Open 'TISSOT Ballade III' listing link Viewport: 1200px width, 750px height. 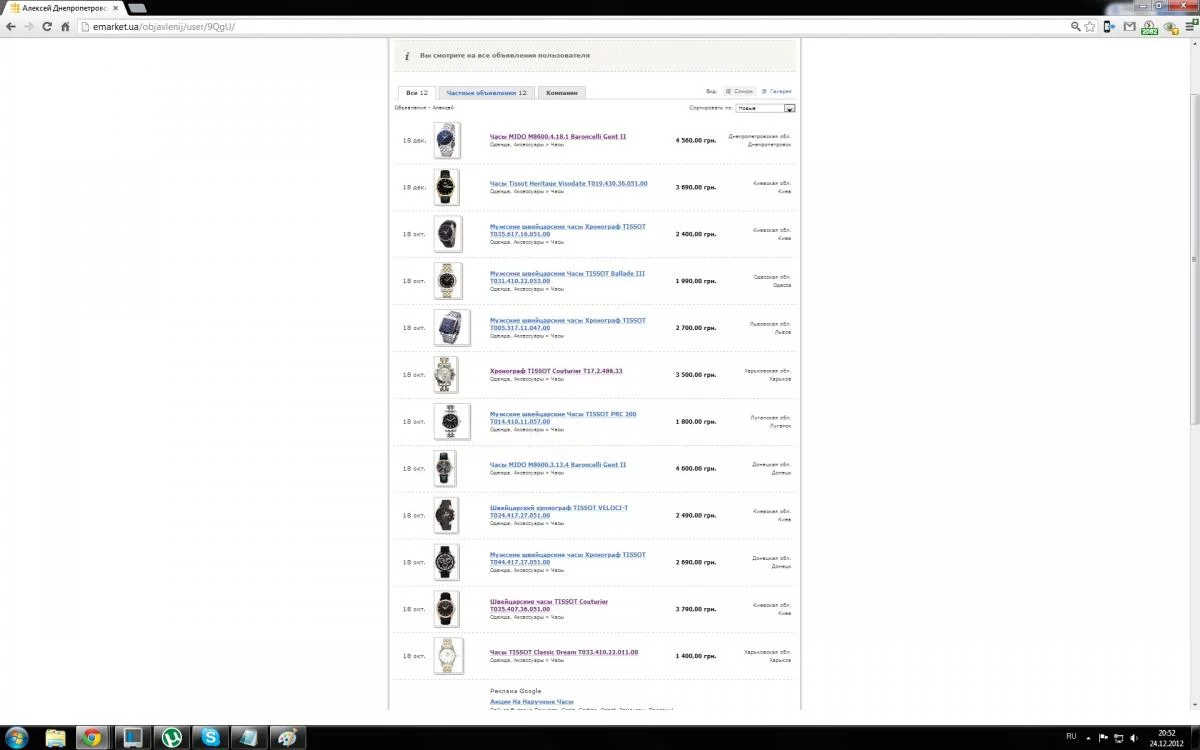click(x=567, y=277)
